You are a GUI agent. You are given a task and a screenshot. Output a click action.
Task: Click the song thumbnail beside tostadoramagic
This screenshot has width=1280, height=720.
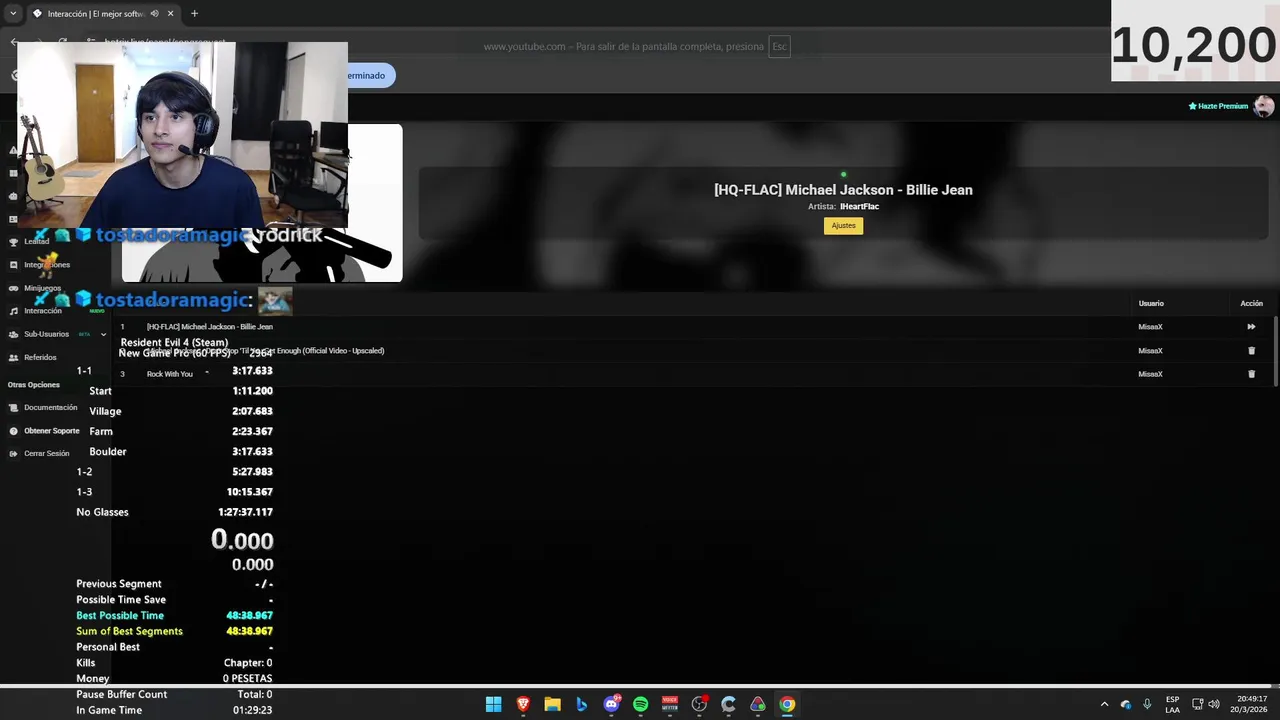pyautogui.click(x=275, y=300)
